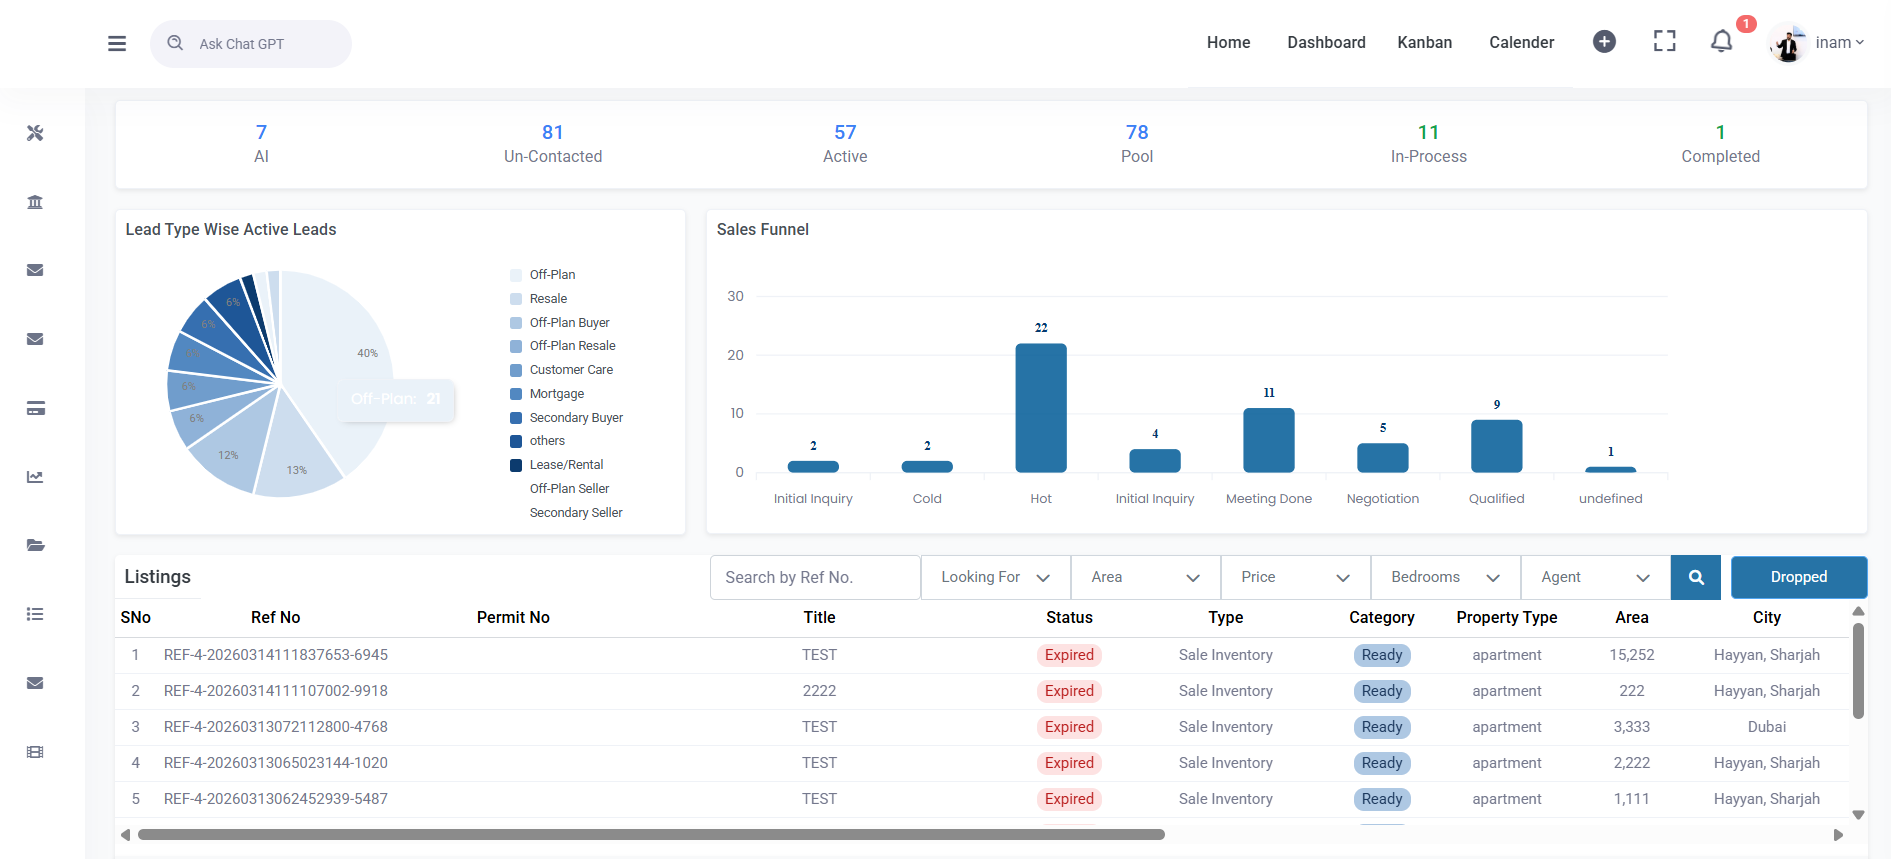Image resolution: width=1891 pixels, height=859 pixels.
Task: Open the Looking For dropdown
Action: pyautogui.click(x=995, y=577)
